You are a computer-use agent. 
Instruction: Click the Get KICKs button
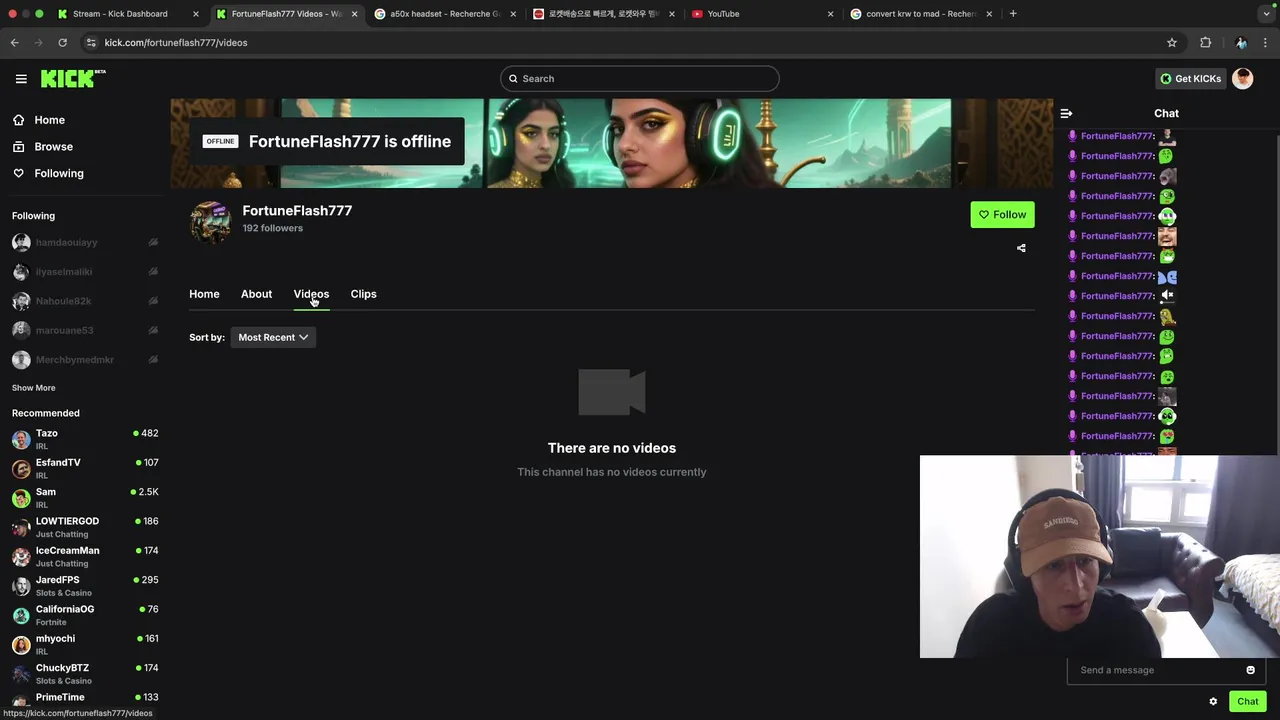click(x=1190, y=79)
